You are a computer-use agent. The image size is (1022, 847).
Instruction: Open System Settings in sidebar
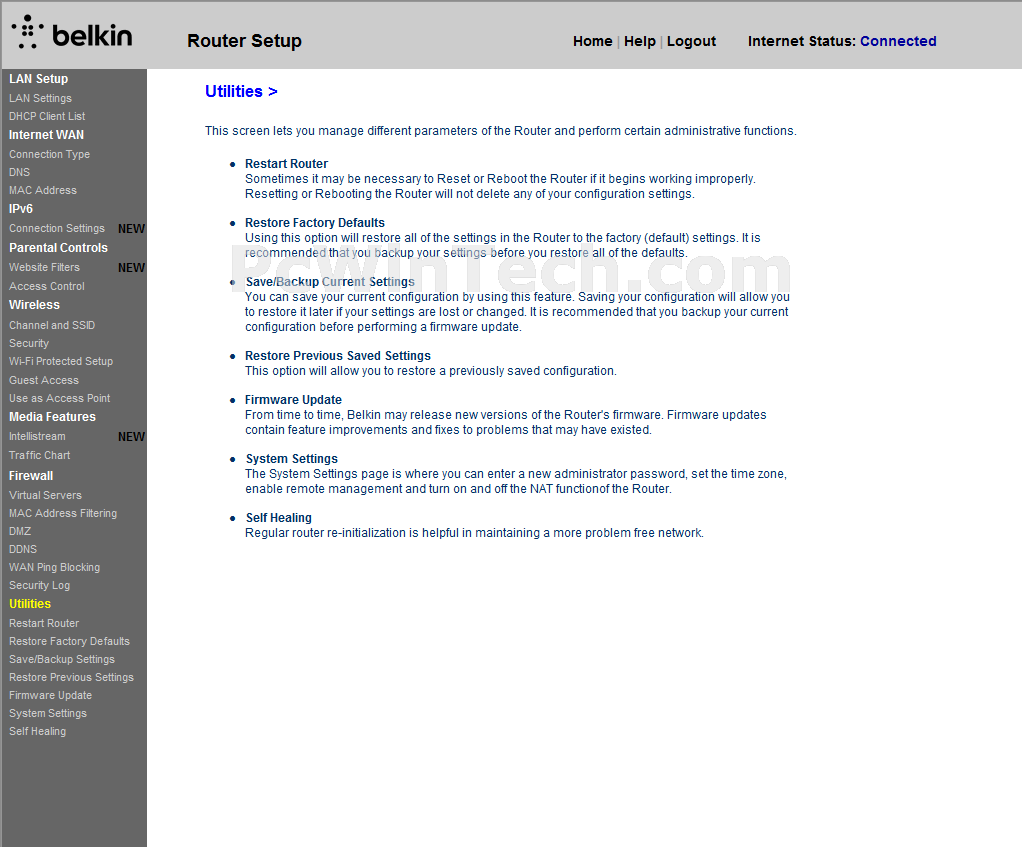point(48,713)
